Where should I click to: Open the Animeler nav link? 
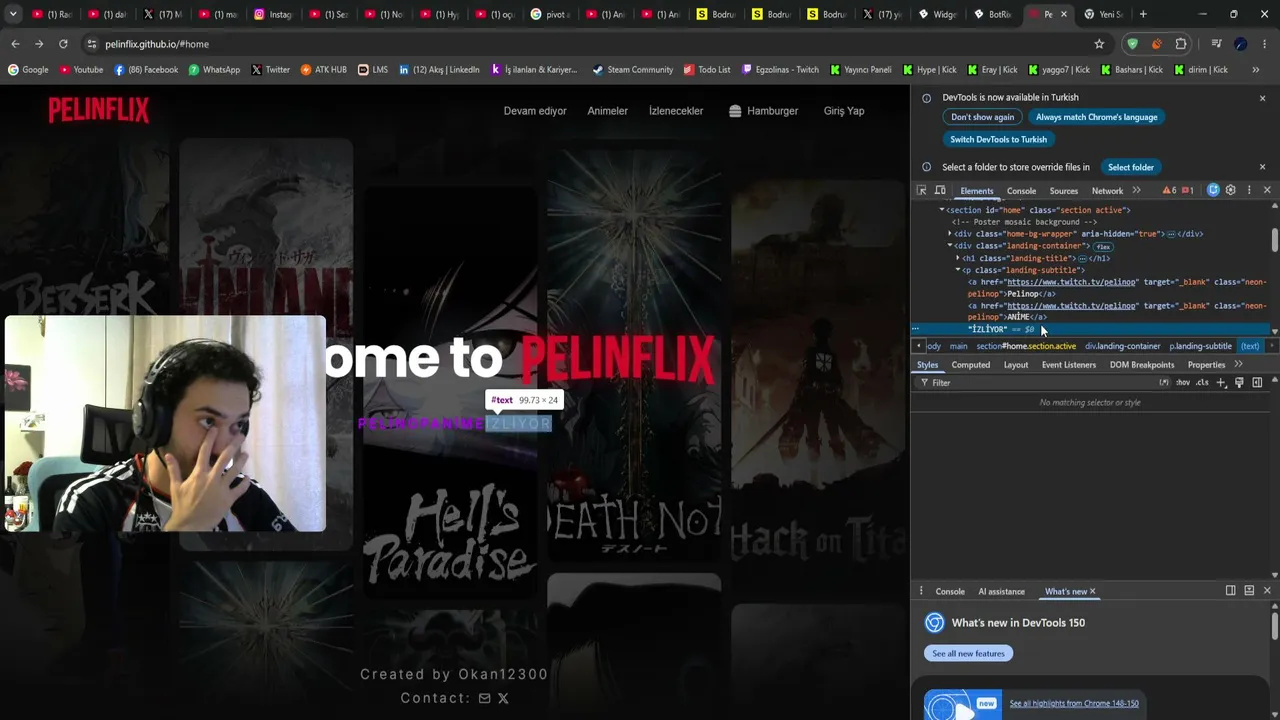(608, 111)
